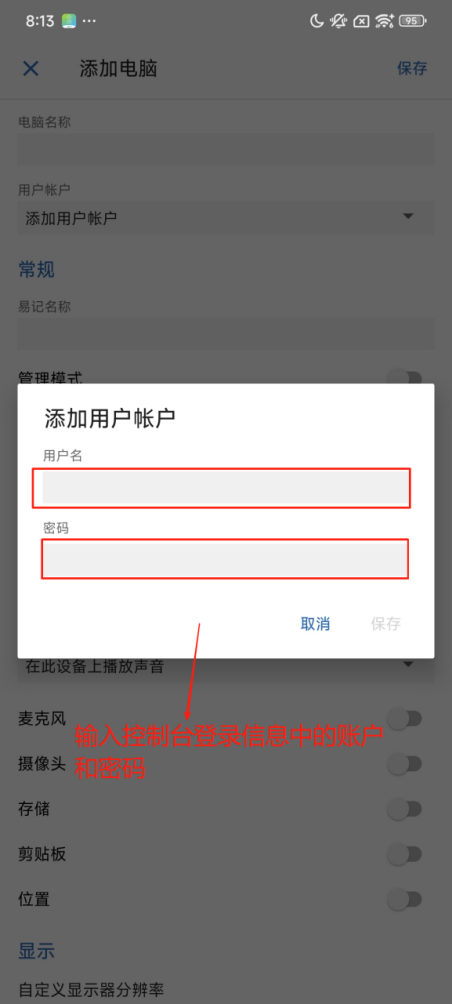Image resolution: width=452 pixels, height=1004 pixels.
Task: Tap the battery indicator icon
Action: click(x=412, y=20)
